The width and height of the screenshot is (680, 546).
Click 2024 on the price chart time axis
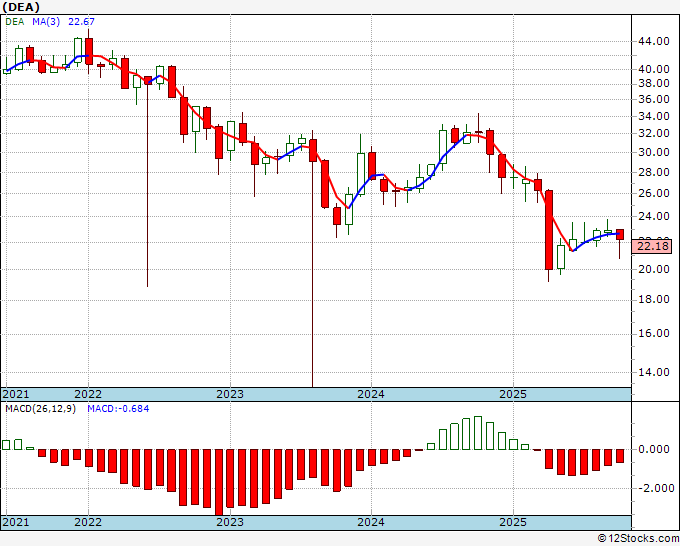[371, 394]
